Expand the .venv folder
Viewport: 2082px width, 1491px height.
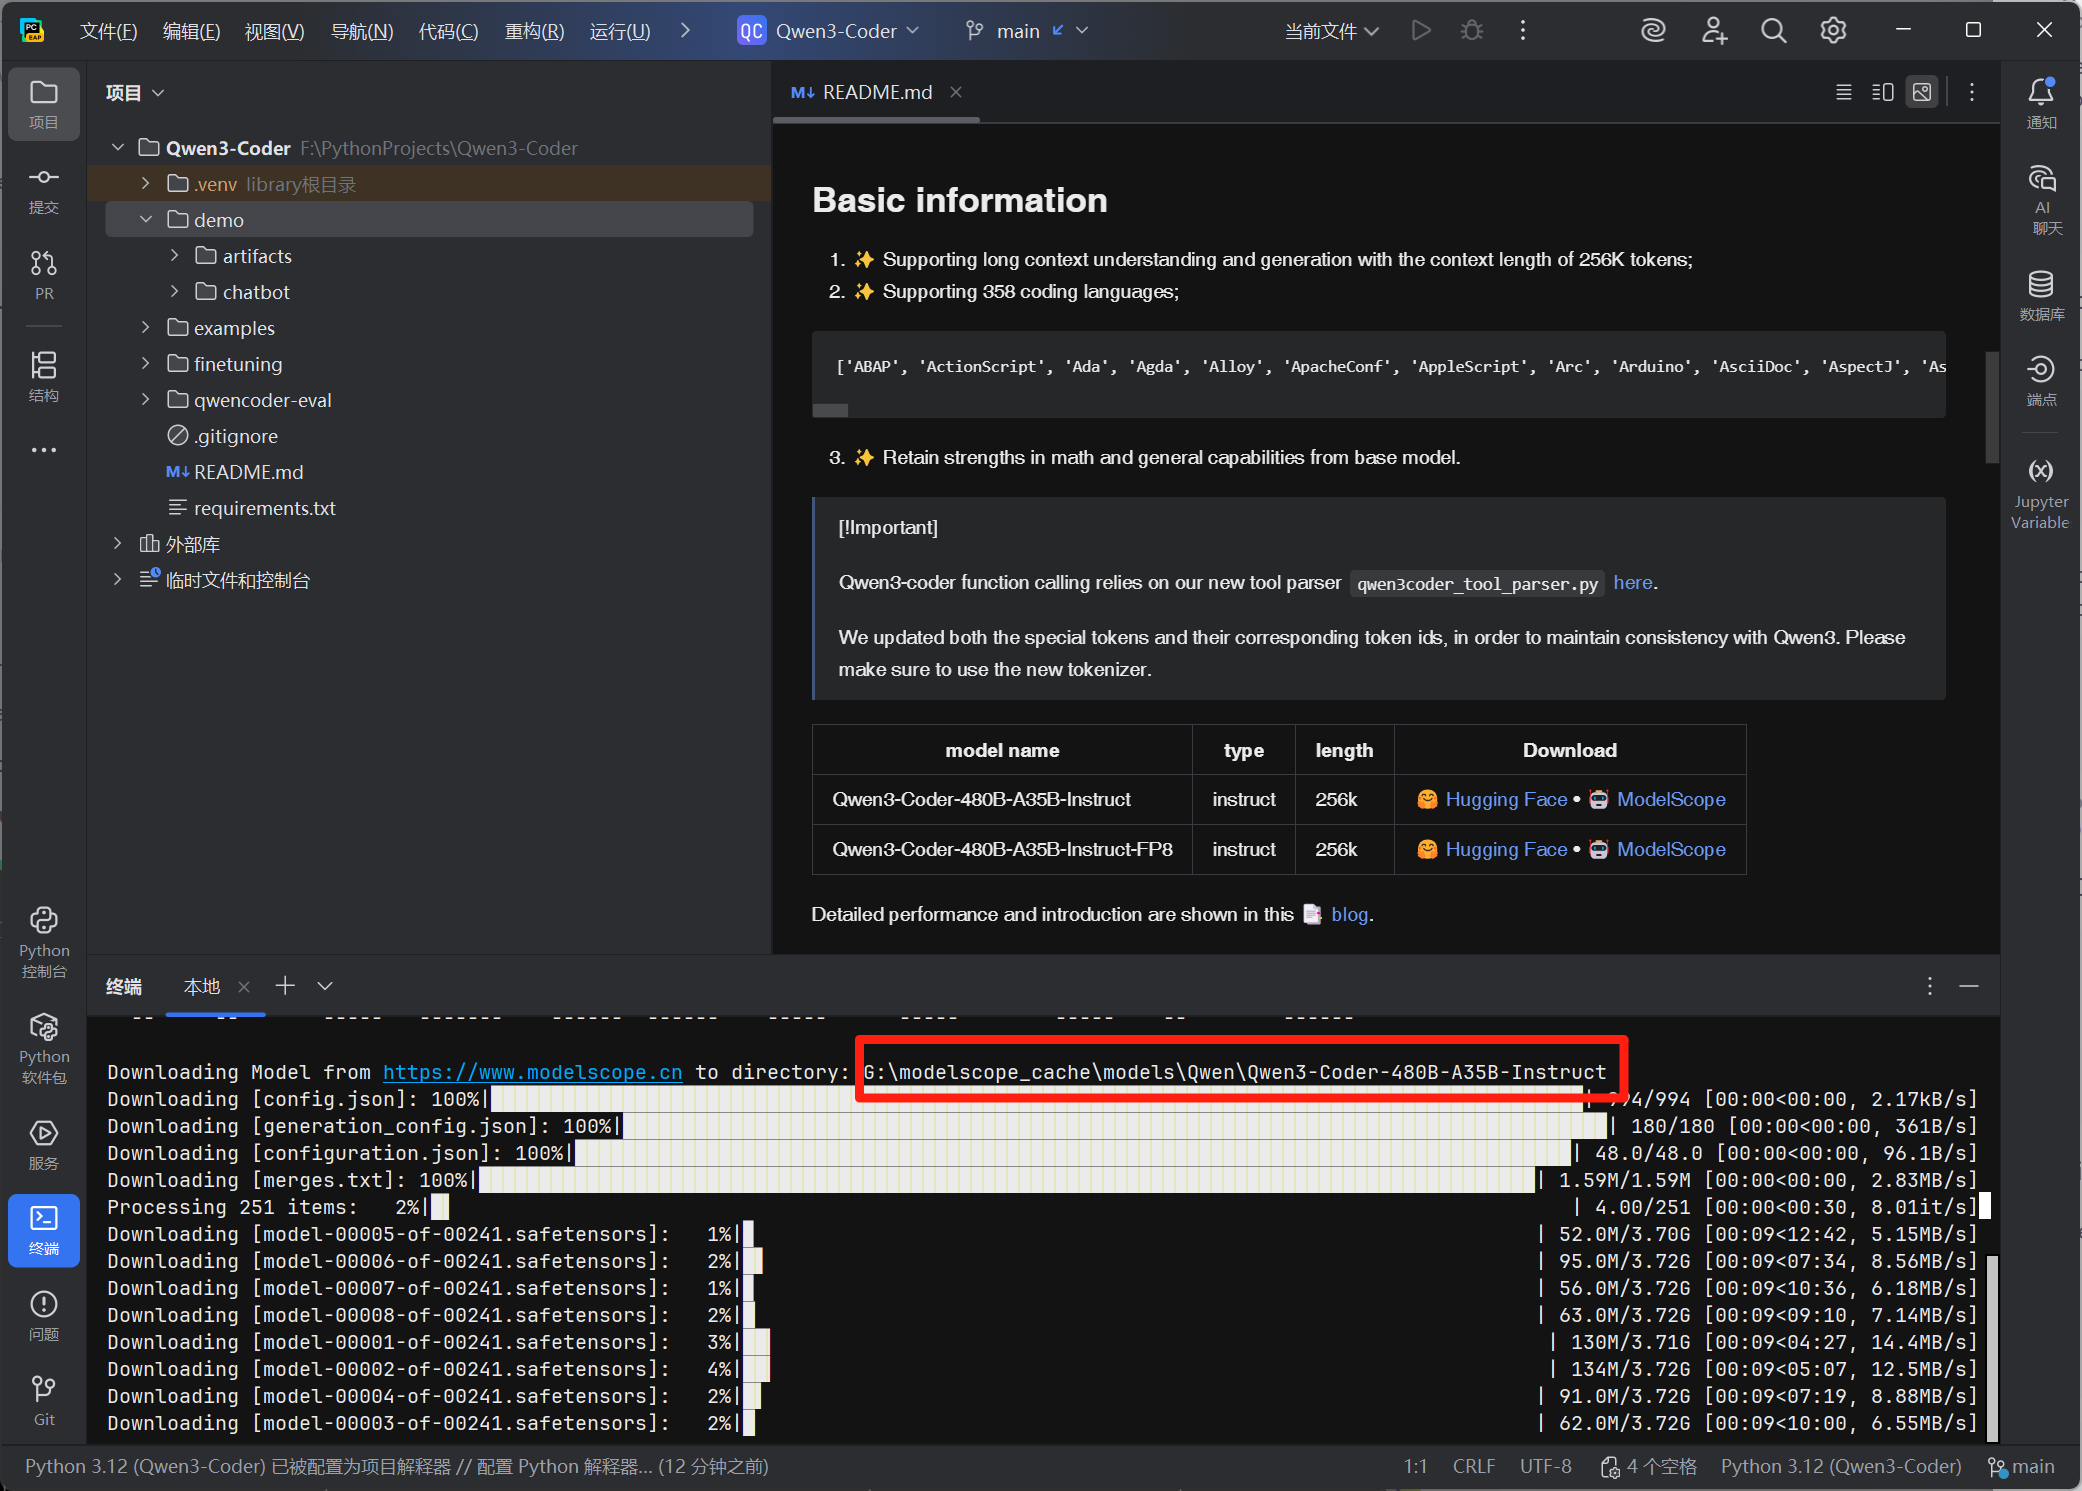146,184
